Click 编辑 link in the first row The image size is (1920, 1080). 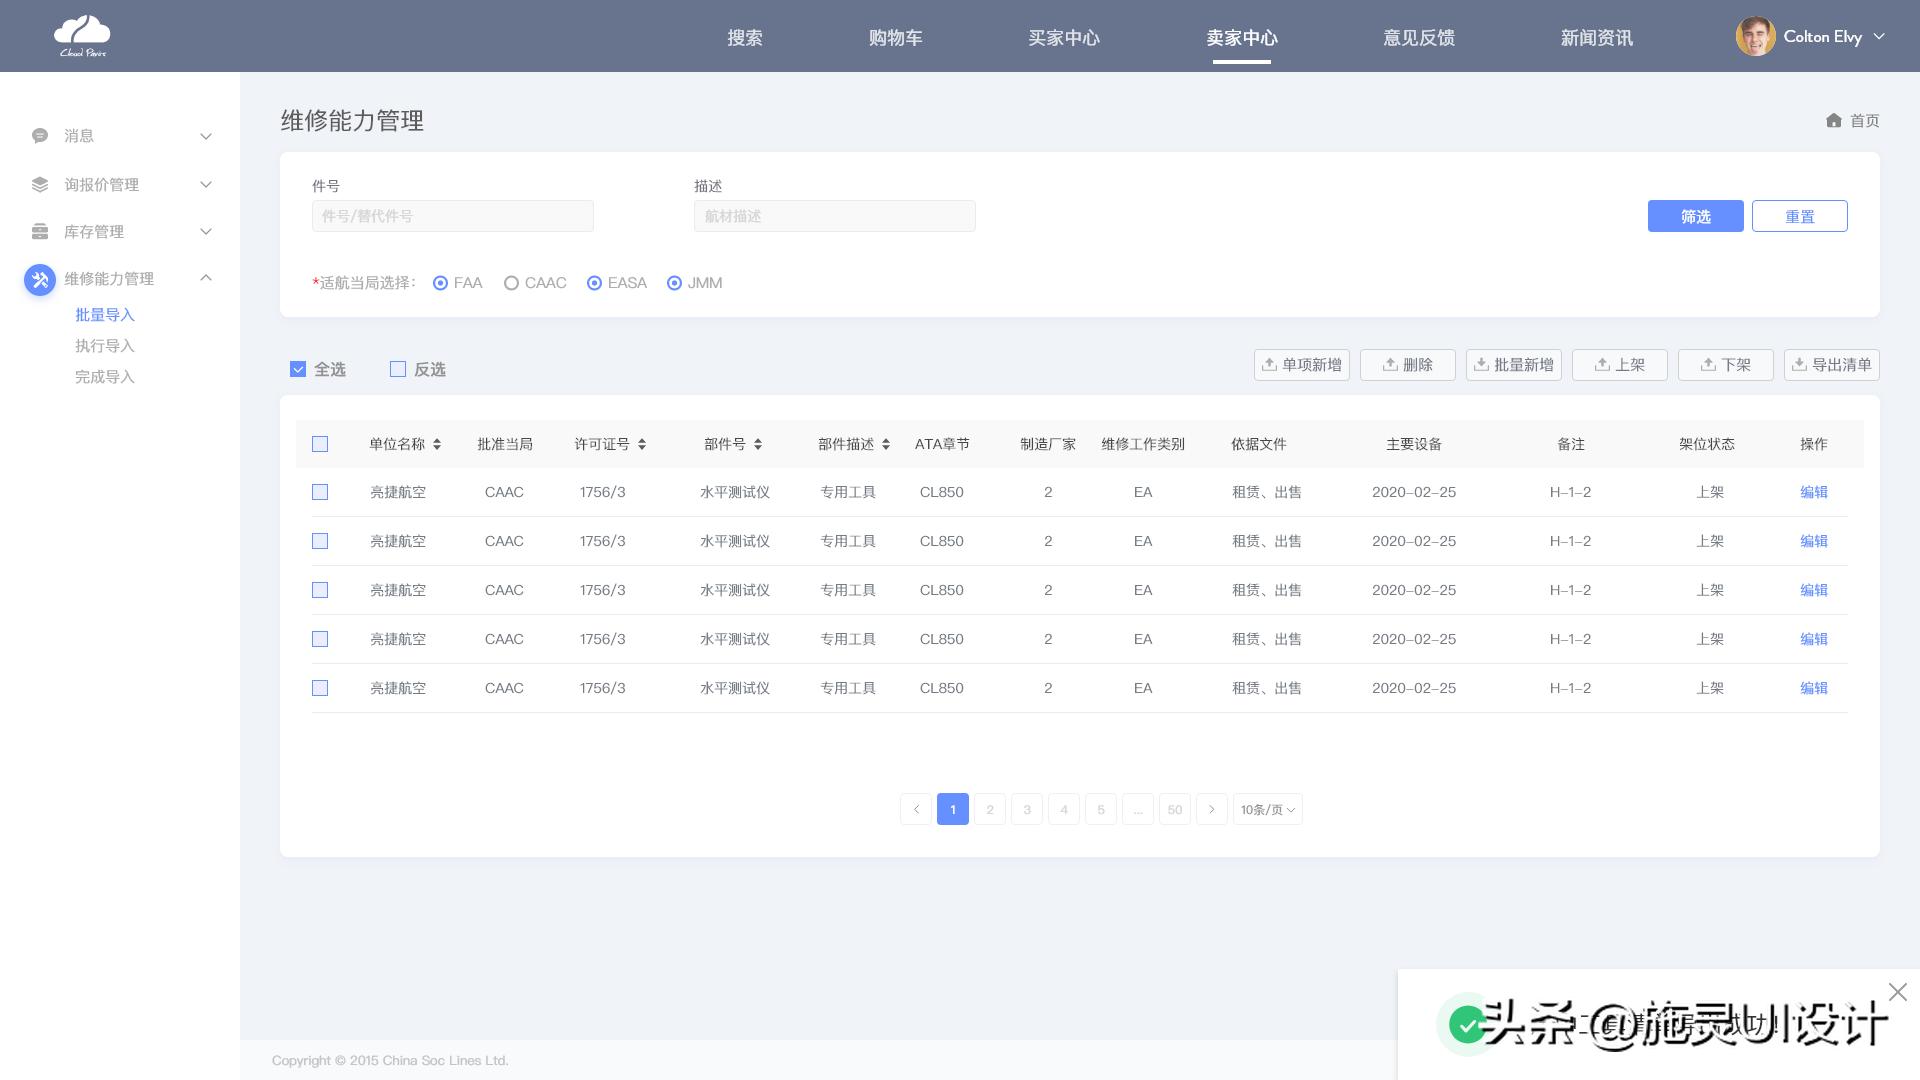pos(1813,492)
